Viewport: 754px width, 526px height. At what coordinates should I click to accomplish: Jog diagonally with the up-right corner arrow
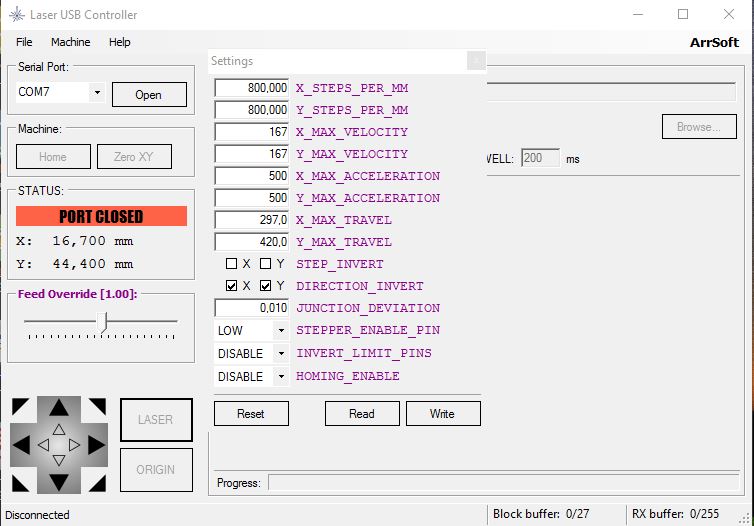98,406
